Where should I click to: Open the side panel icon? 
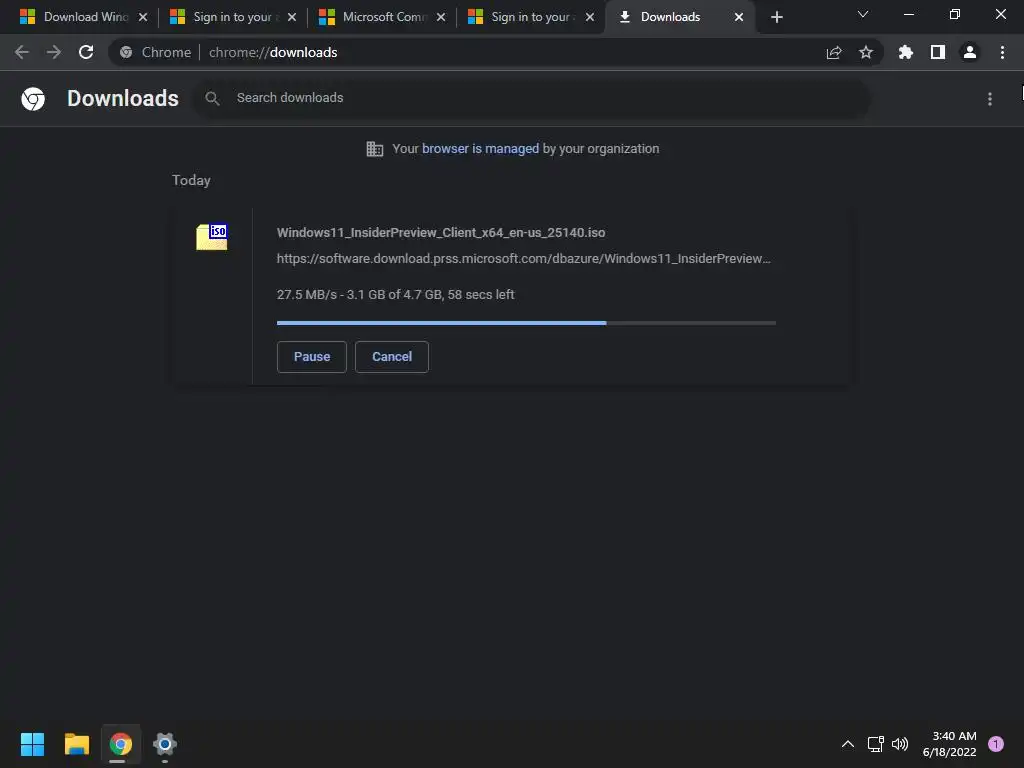coord(938,52)
